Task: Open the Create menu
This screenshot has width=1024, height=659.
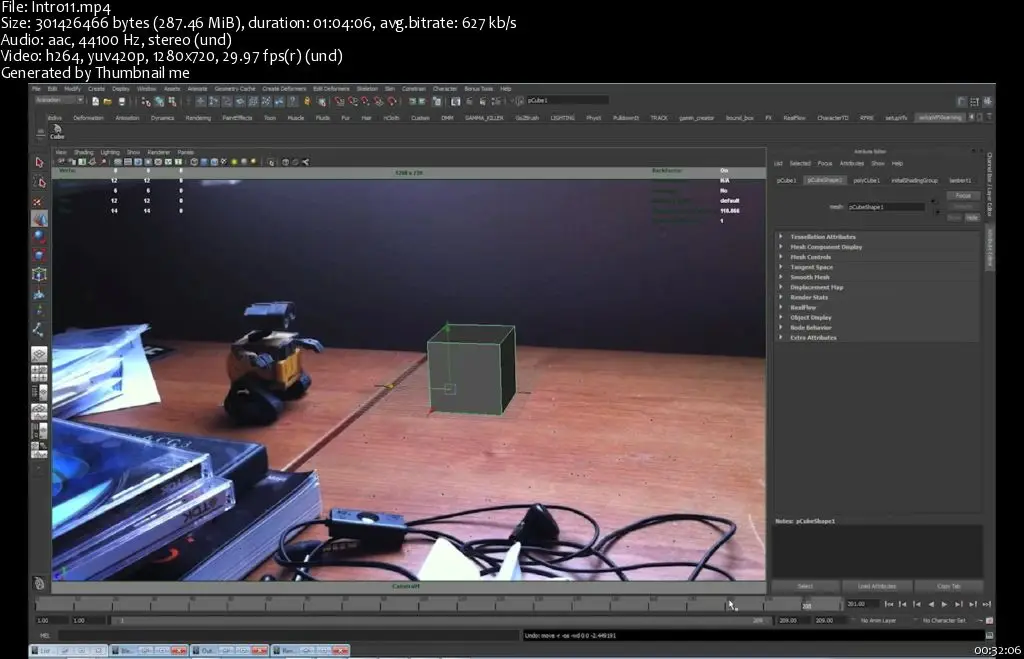Action: [x=96, y=89]
